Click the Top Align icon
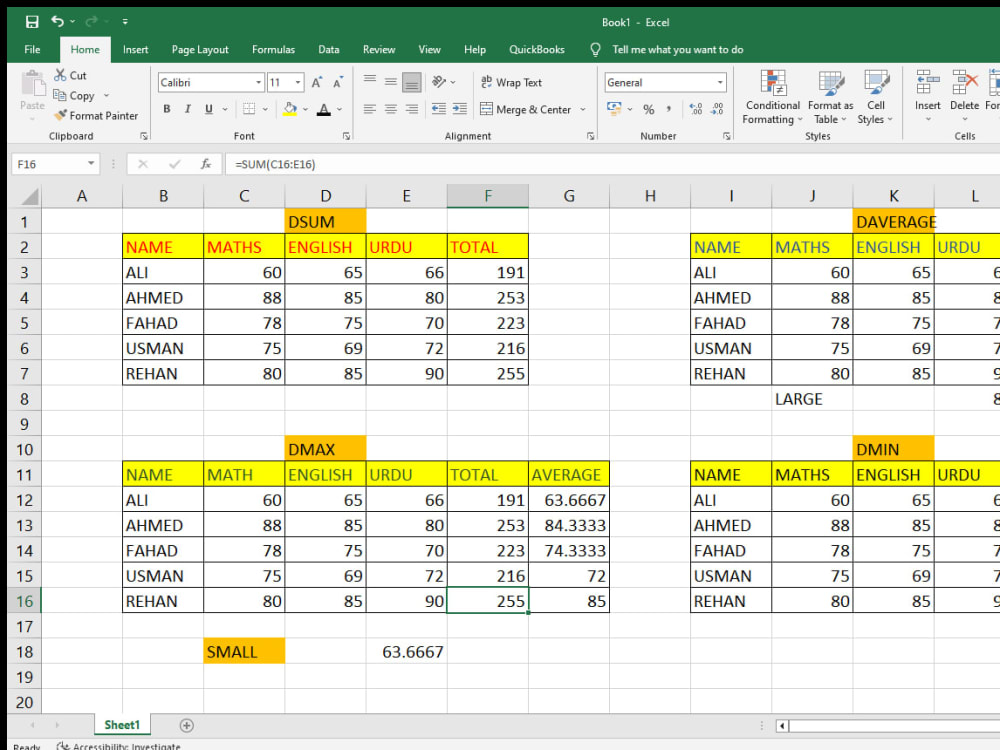Viewport: 1000px width, 750px height. (x=370, y=82)
